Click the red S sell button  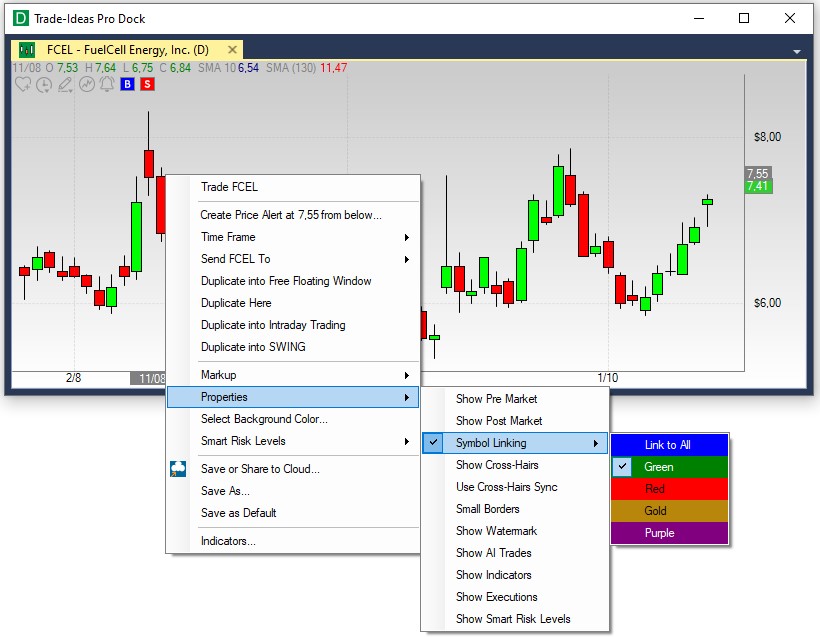click(147, 84)
